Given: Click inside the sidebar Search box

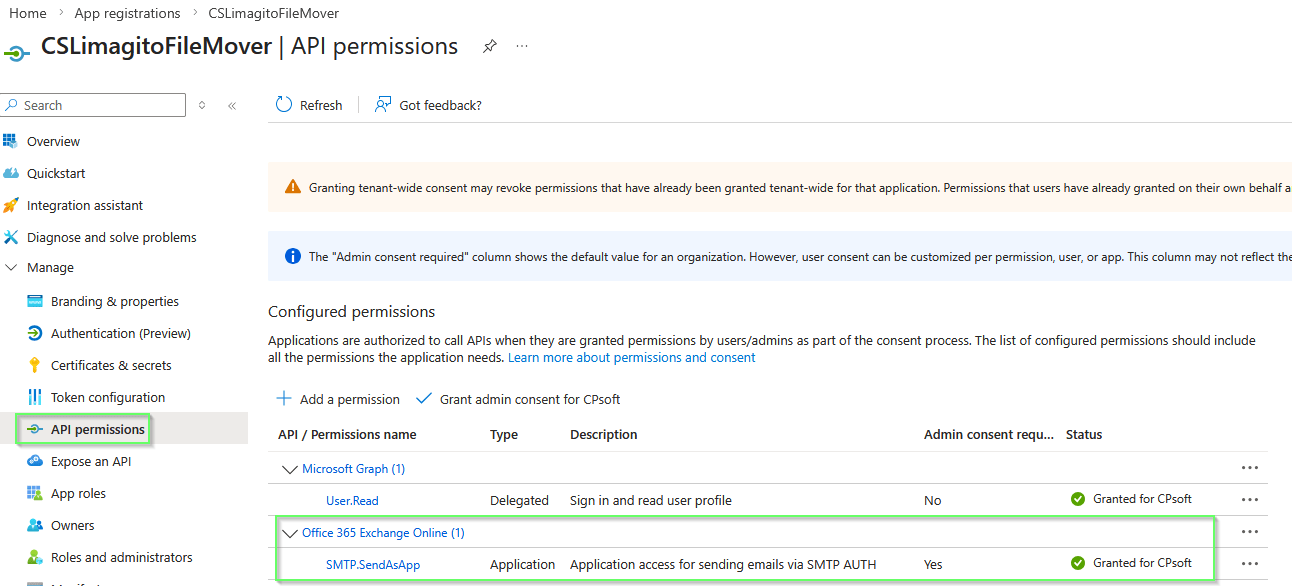Looking at the screenshot, I should [x=93, y=104].
